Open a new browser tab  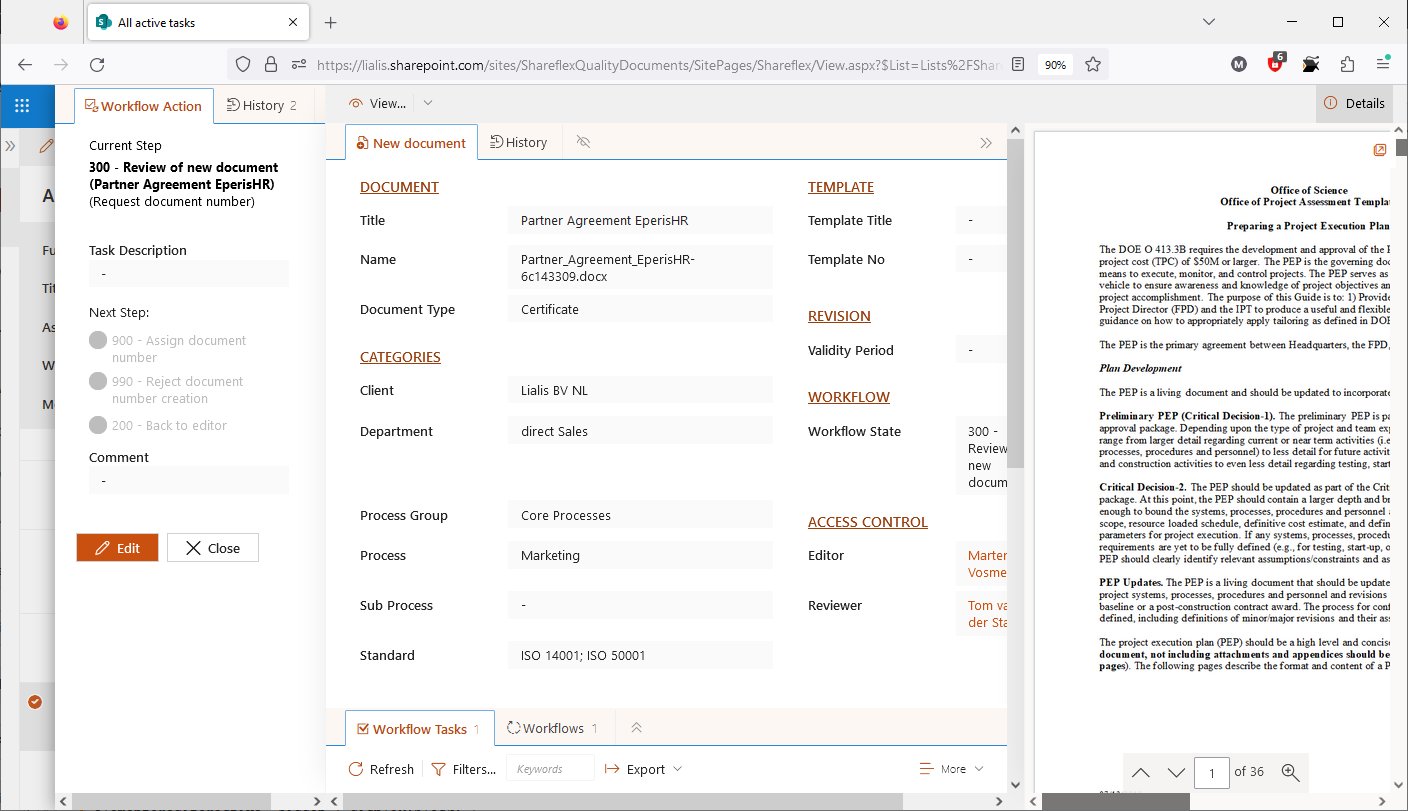pos(331,22)
